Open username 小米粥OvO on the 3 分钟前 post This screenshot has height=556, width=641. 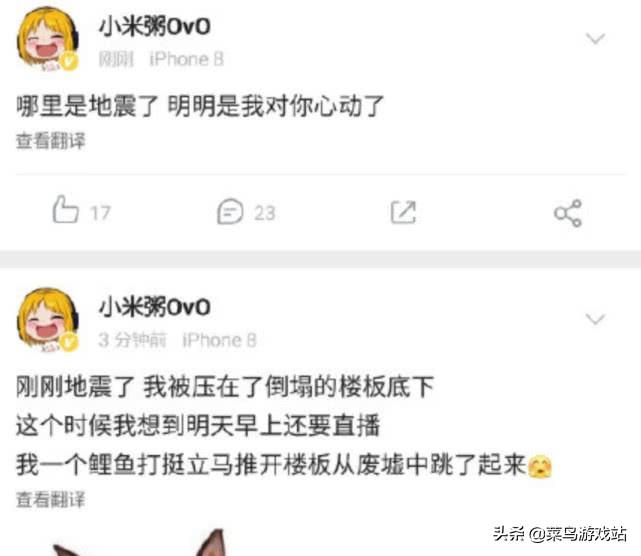pos(155,307)
